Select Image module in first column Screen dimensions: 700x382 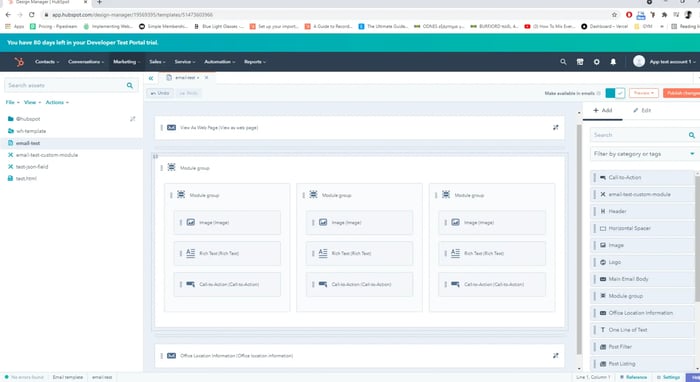(x=227, y=222)
